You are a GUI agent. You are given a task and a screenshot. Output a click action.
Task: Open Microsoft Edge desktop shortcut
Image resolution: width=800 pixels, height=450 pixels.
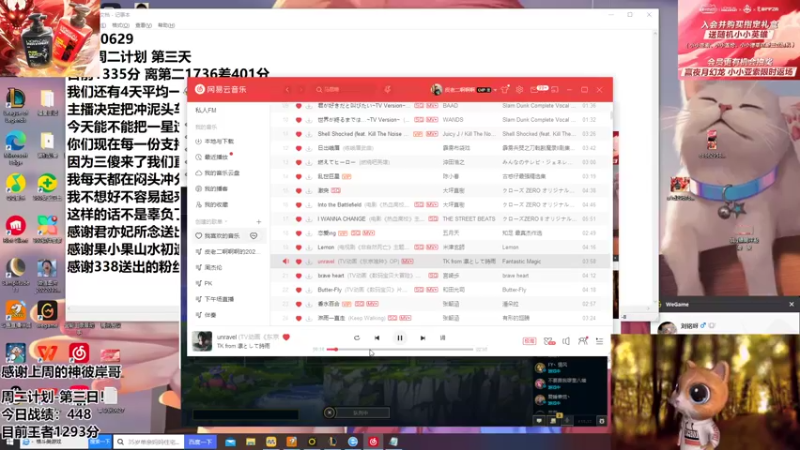click(x=15, y=148)
